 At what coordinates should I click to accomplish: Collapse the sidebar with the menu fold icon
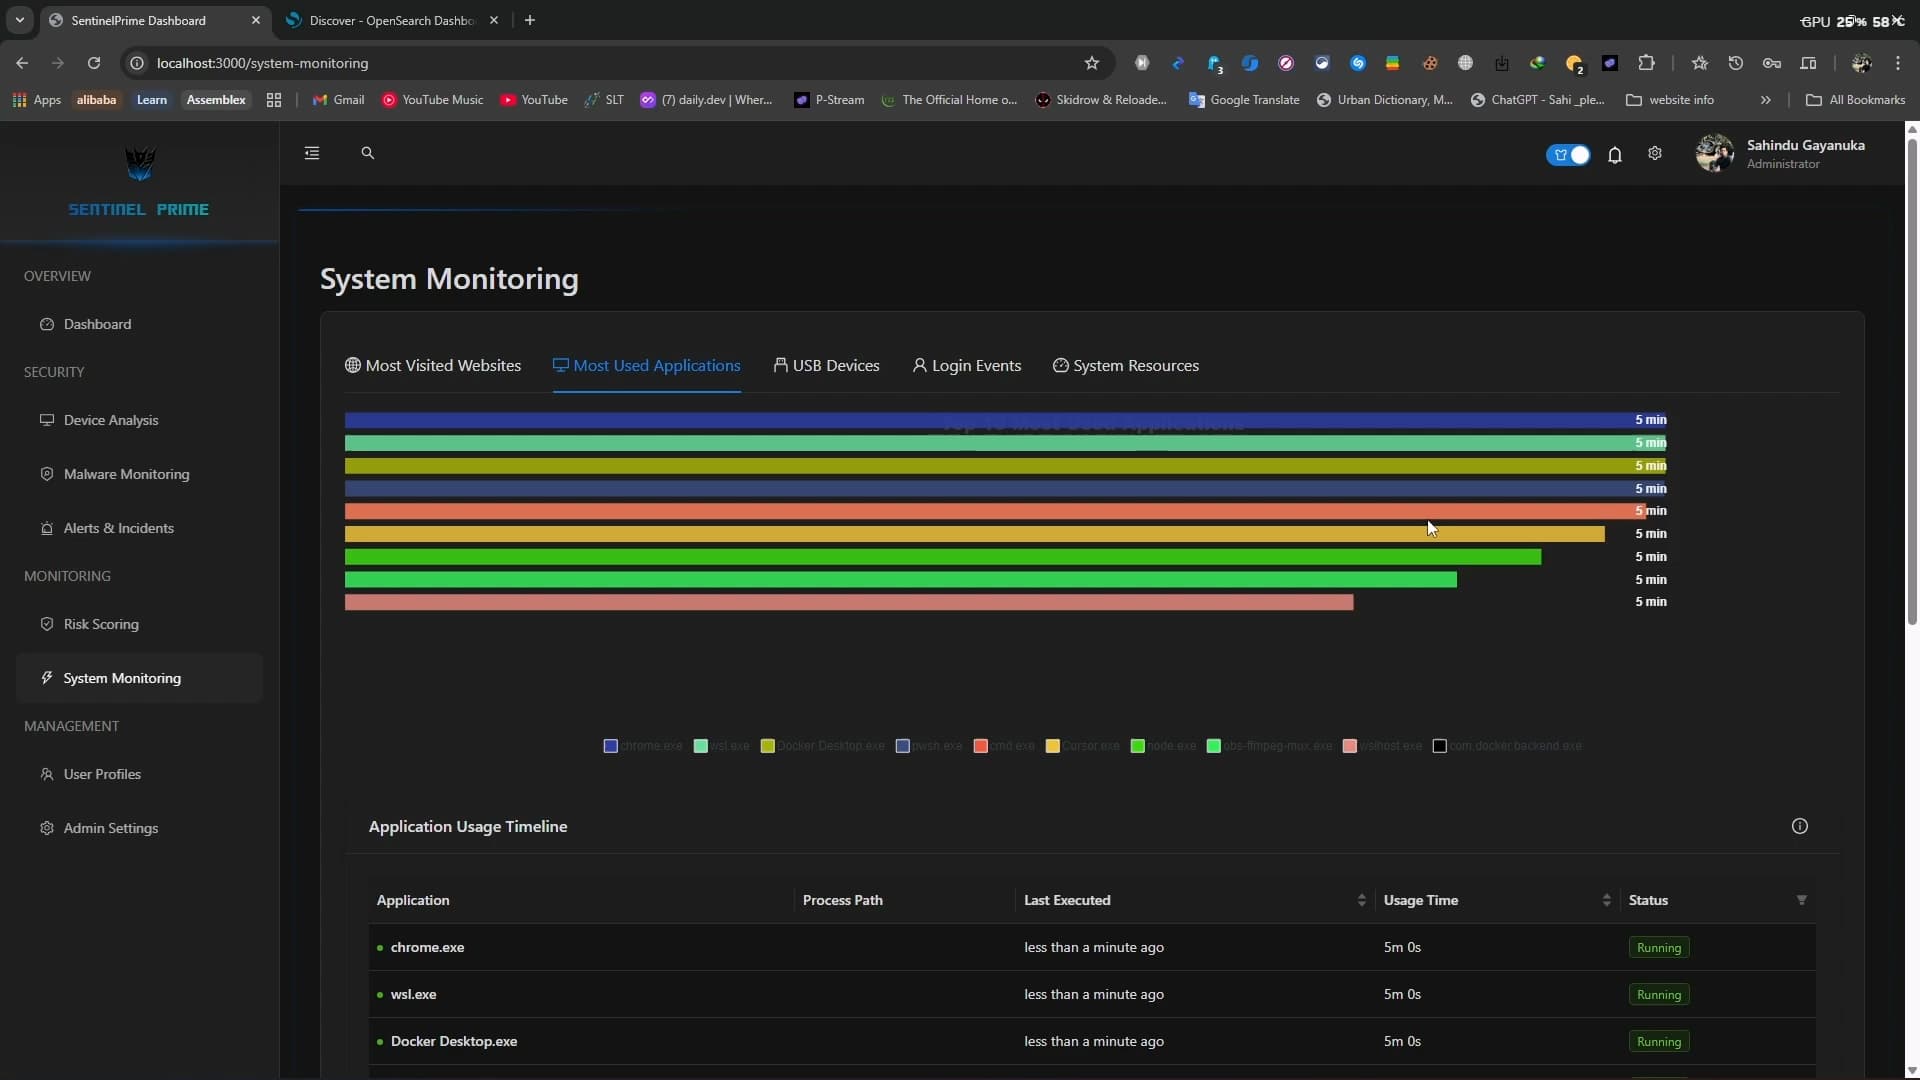point(312,153)
